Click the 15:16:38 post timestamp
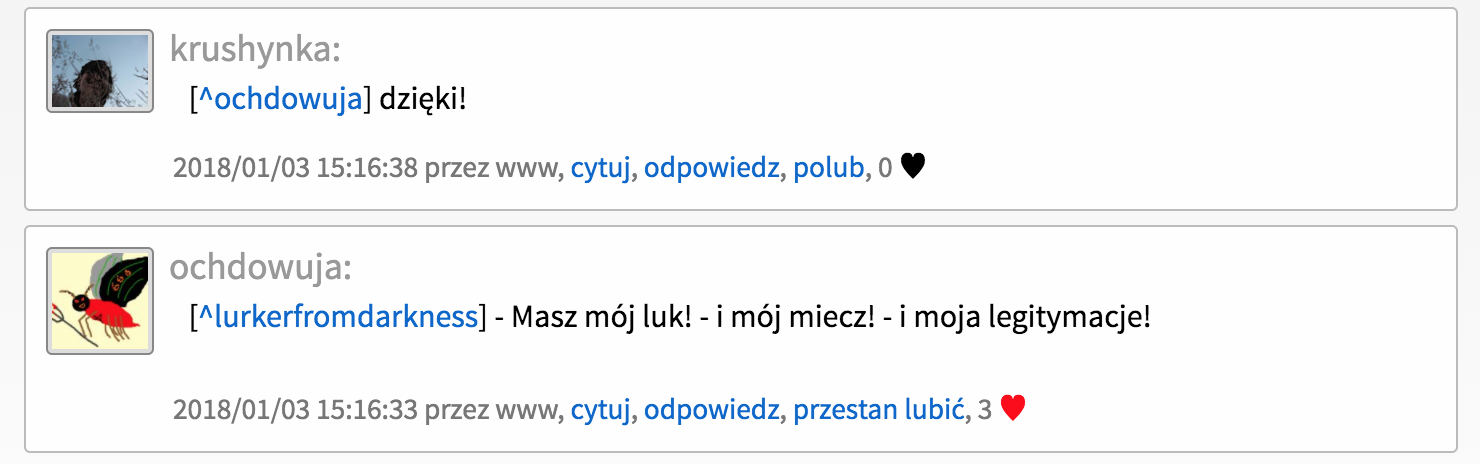1480x464 pixels. pos(295,168)
